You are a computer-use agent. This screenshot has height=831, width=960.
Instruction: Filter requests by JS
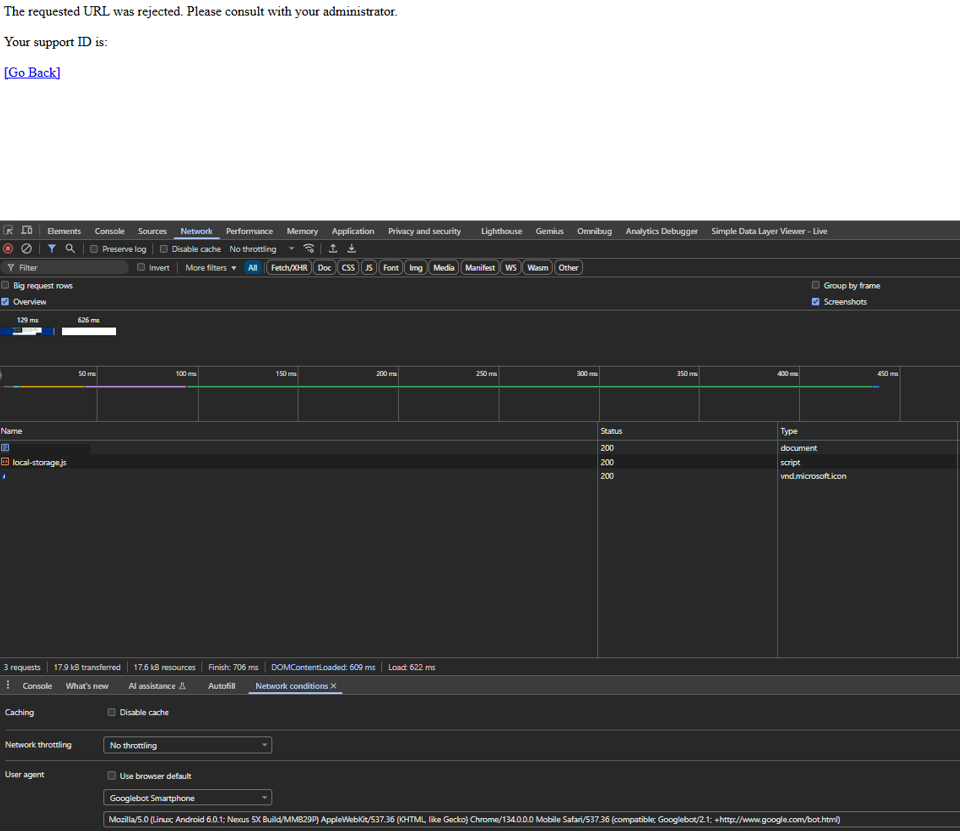[x=369, y=268]
